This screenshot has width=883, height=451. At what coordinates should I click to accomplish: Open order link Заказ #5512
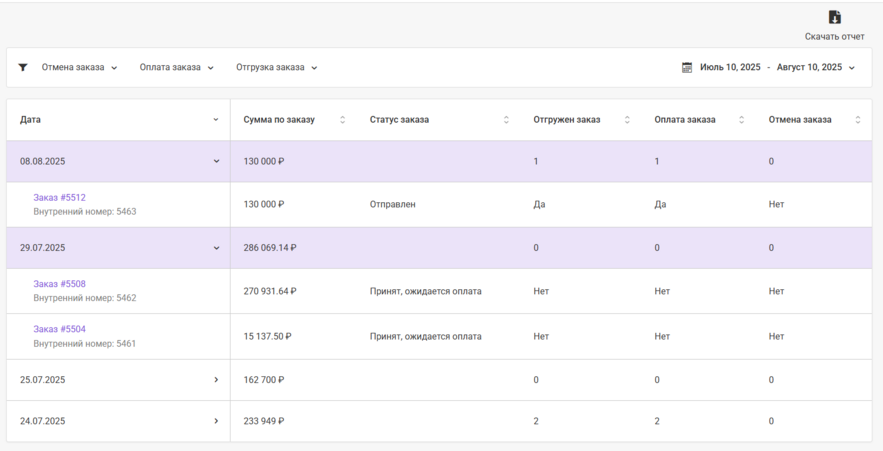coord(59,198)
